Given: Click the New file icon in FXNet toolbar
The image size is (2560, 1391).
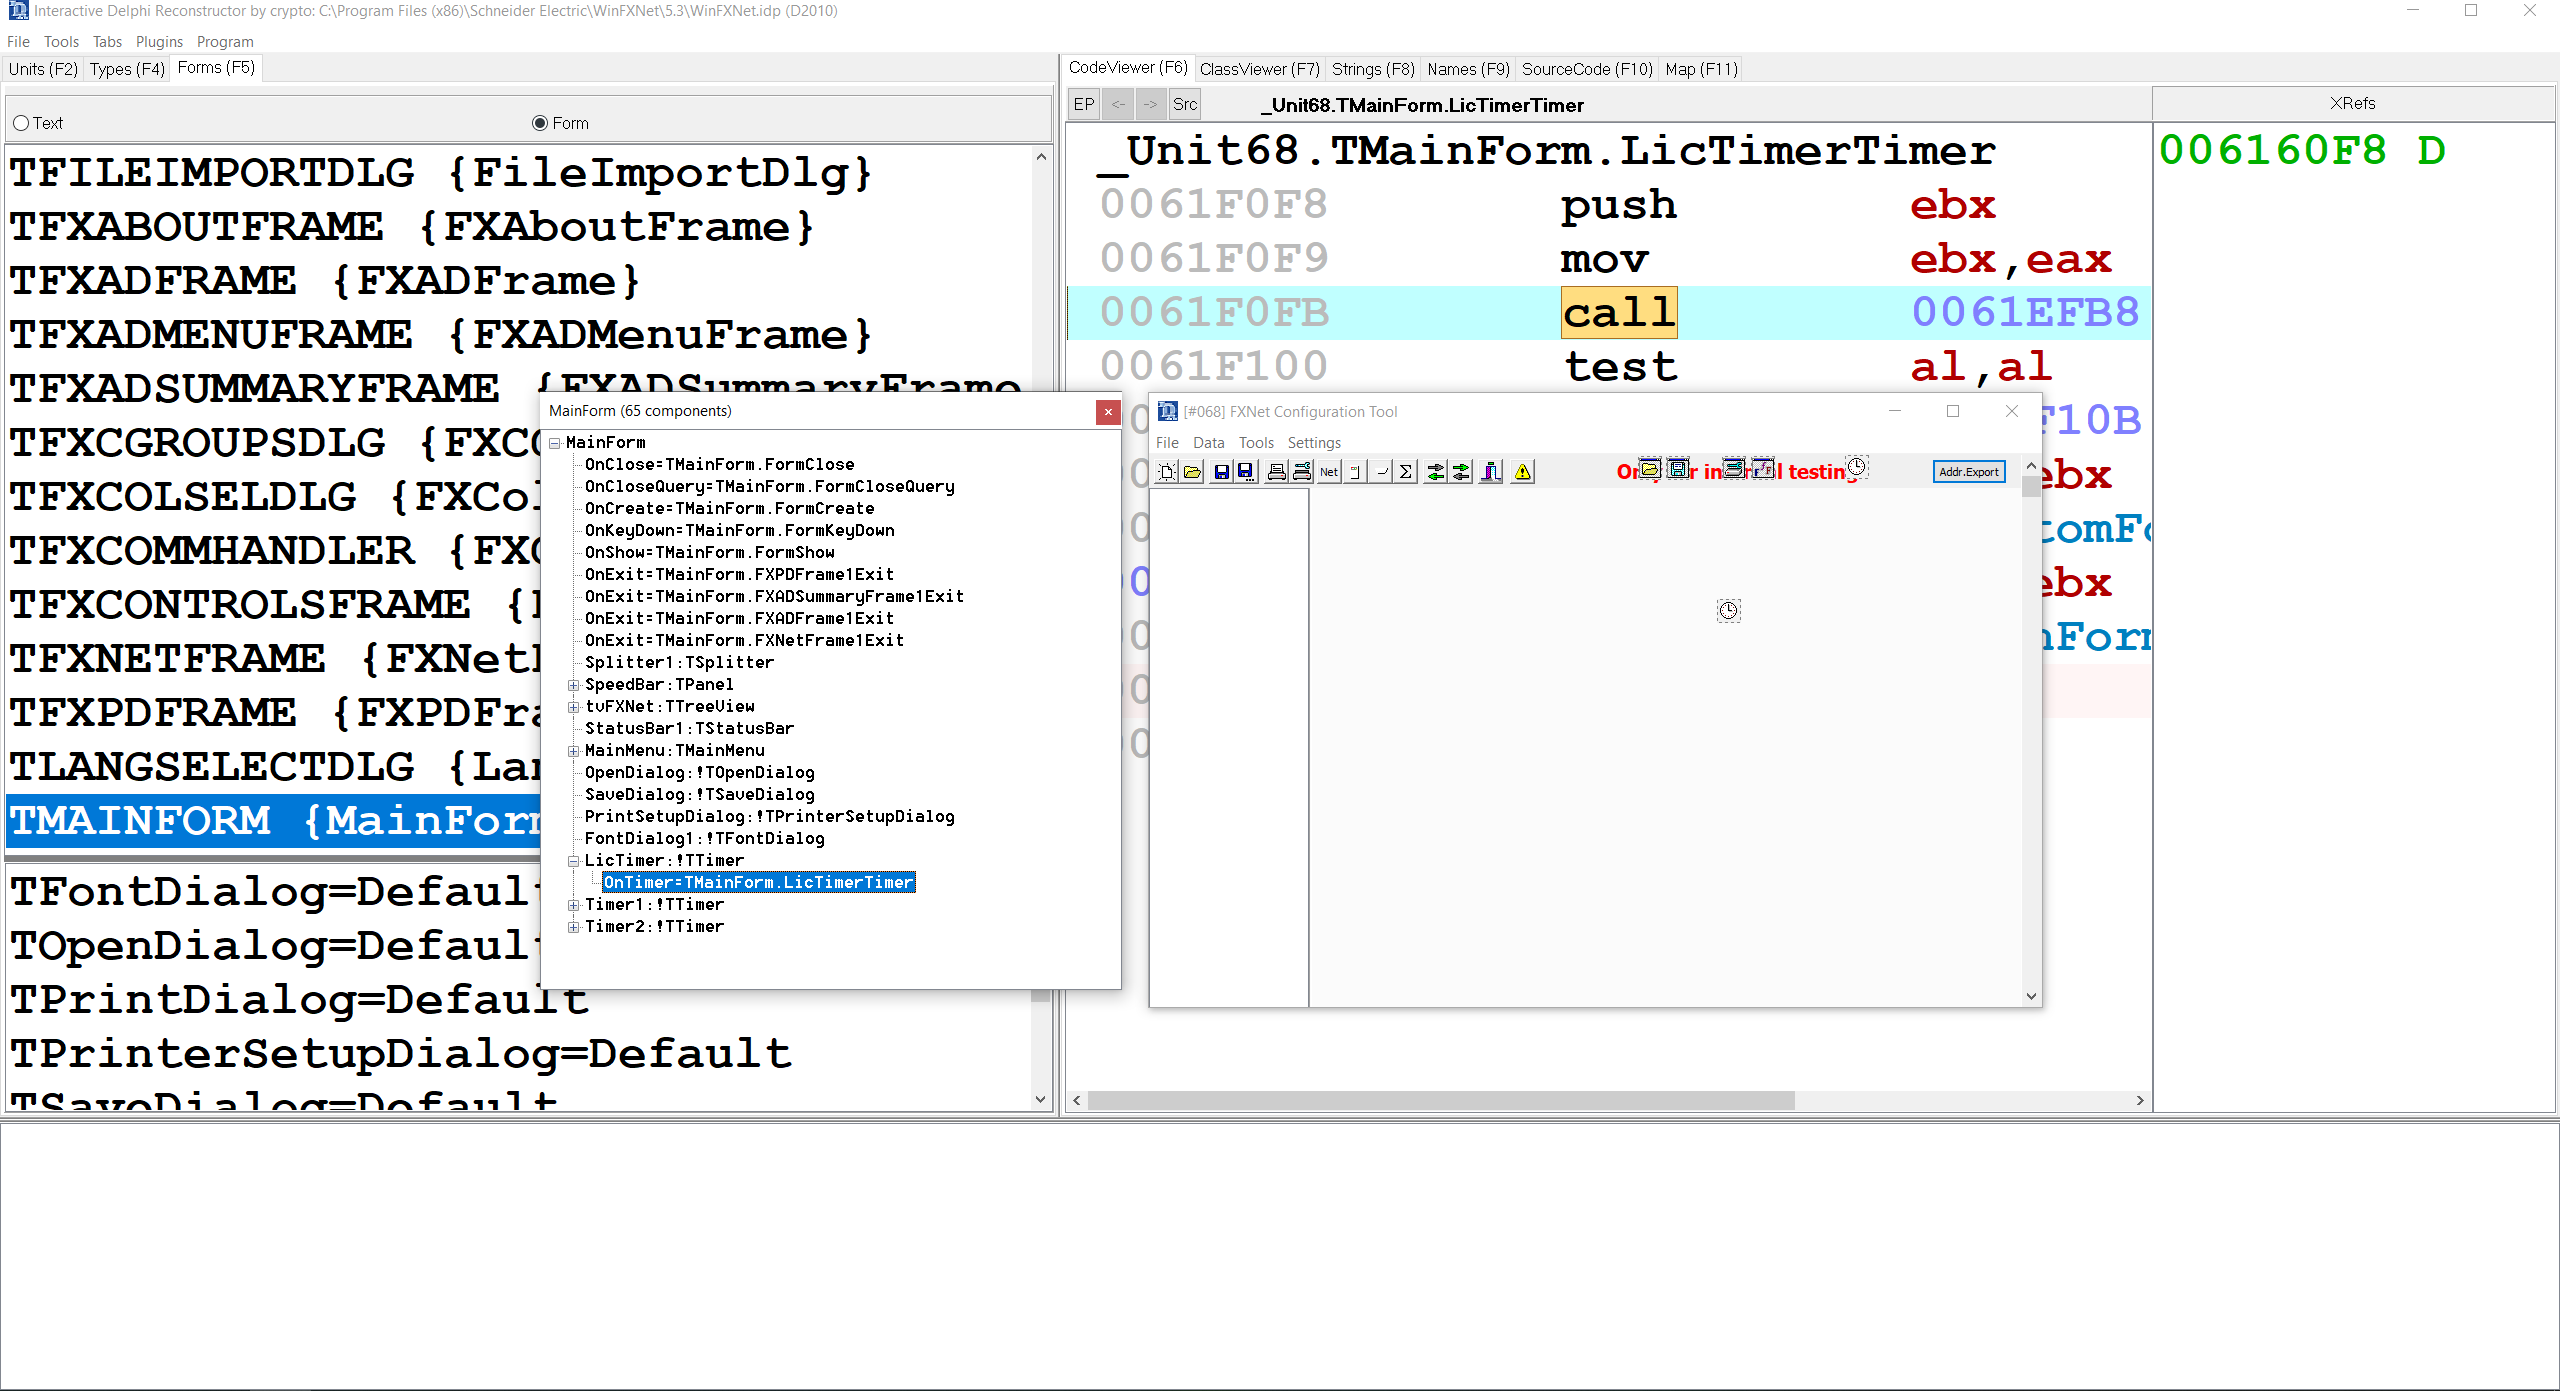Looking at the screenshot, I should [1167, 472].
